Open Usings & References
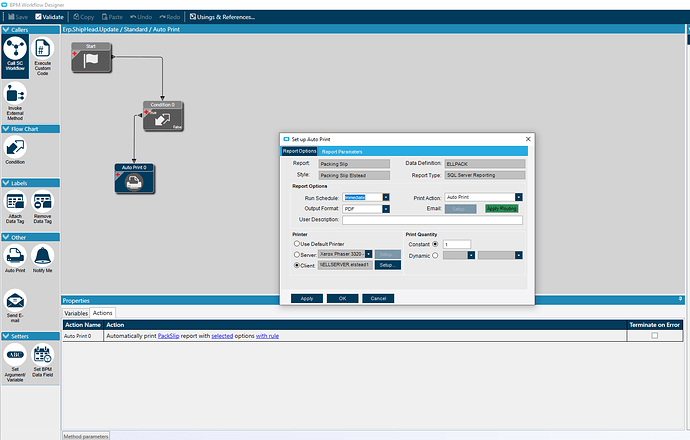Image resolution: width=690 pixels, height=440 pixels. pos(222,17)
